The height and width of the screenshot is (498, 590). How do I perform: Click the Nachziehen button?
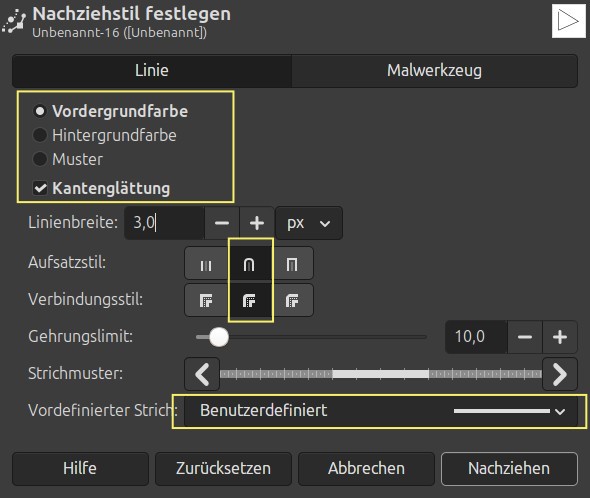[x=509, y=469]
